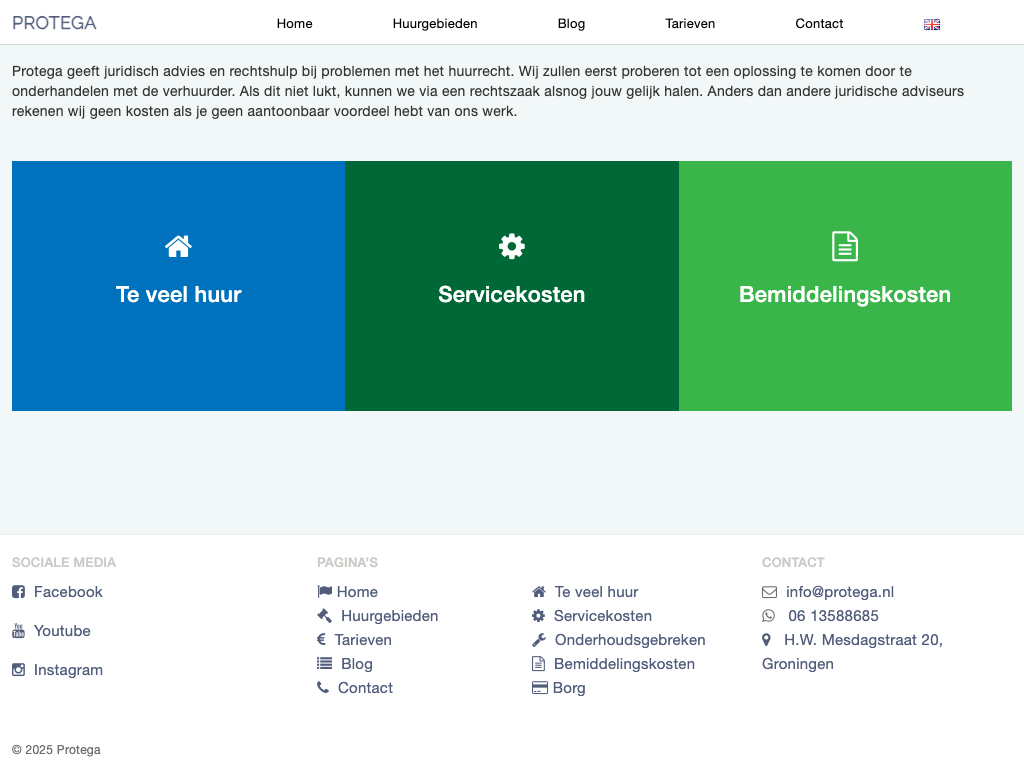
Task: Open the footer Tarieven link with euro sign
Action: point(362,640)
